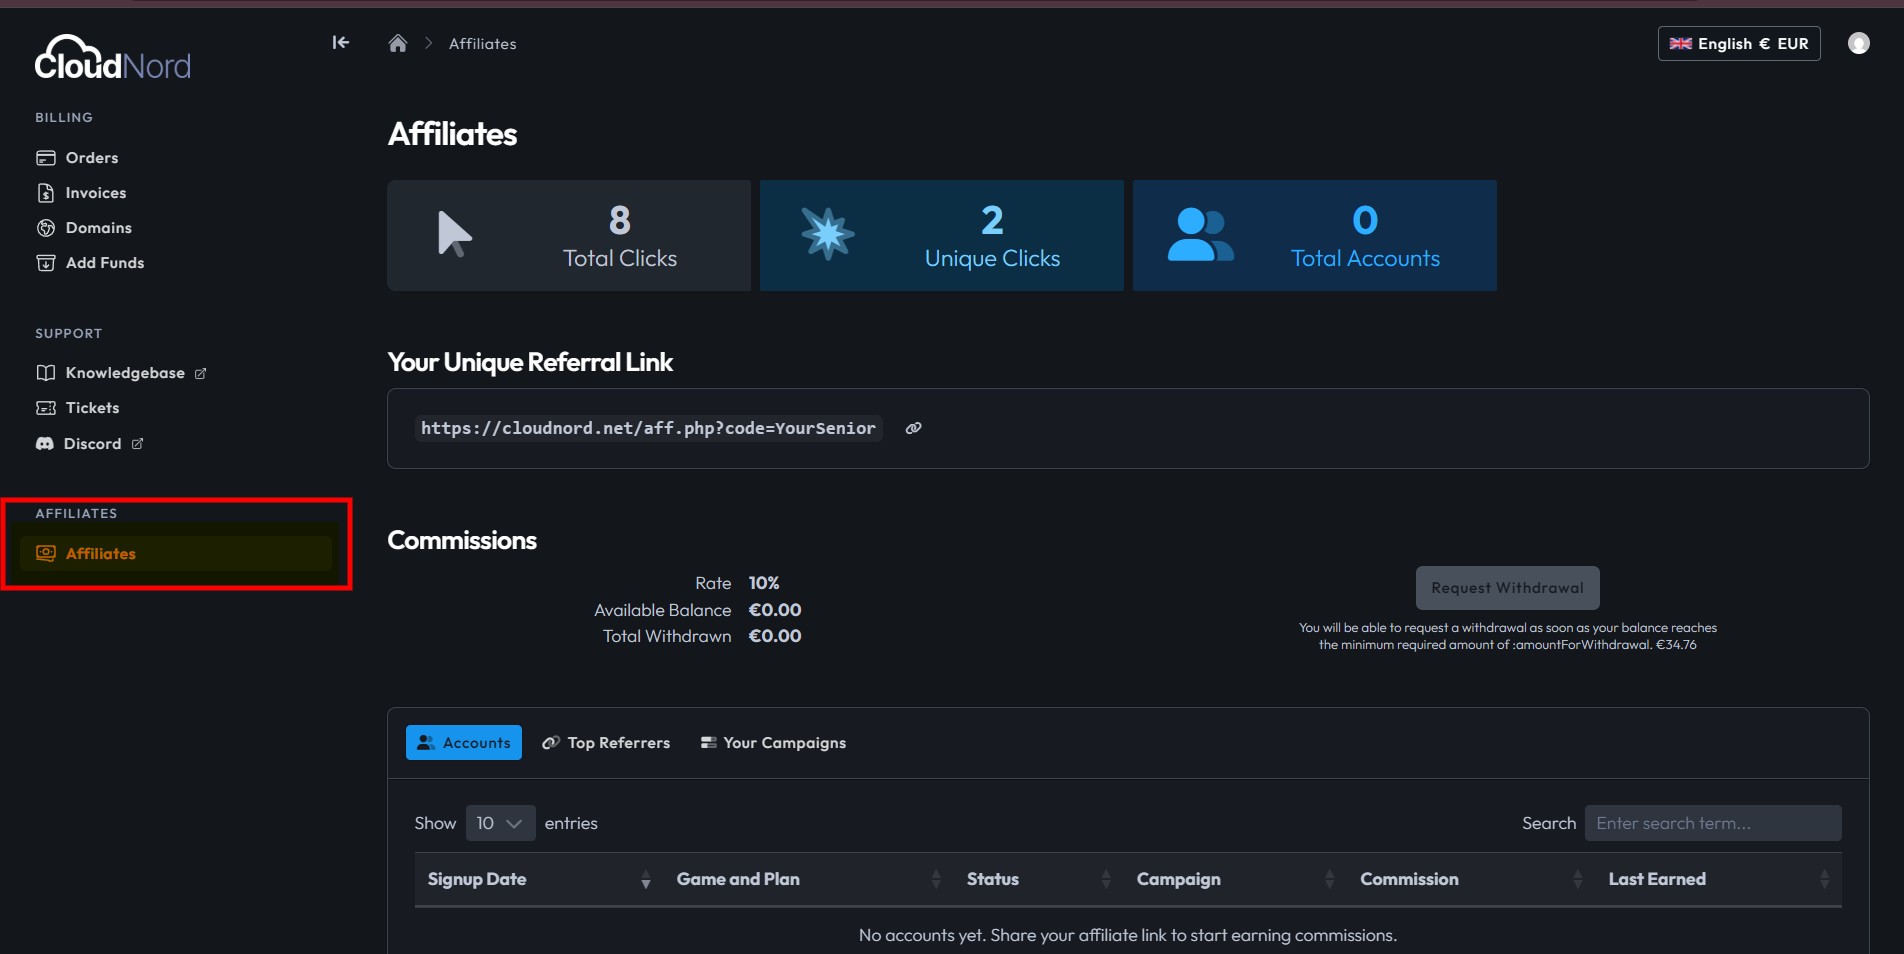Screen dimensions: 1904x954
Task: Sort by Last Earned column
Action: [1719, 879]
